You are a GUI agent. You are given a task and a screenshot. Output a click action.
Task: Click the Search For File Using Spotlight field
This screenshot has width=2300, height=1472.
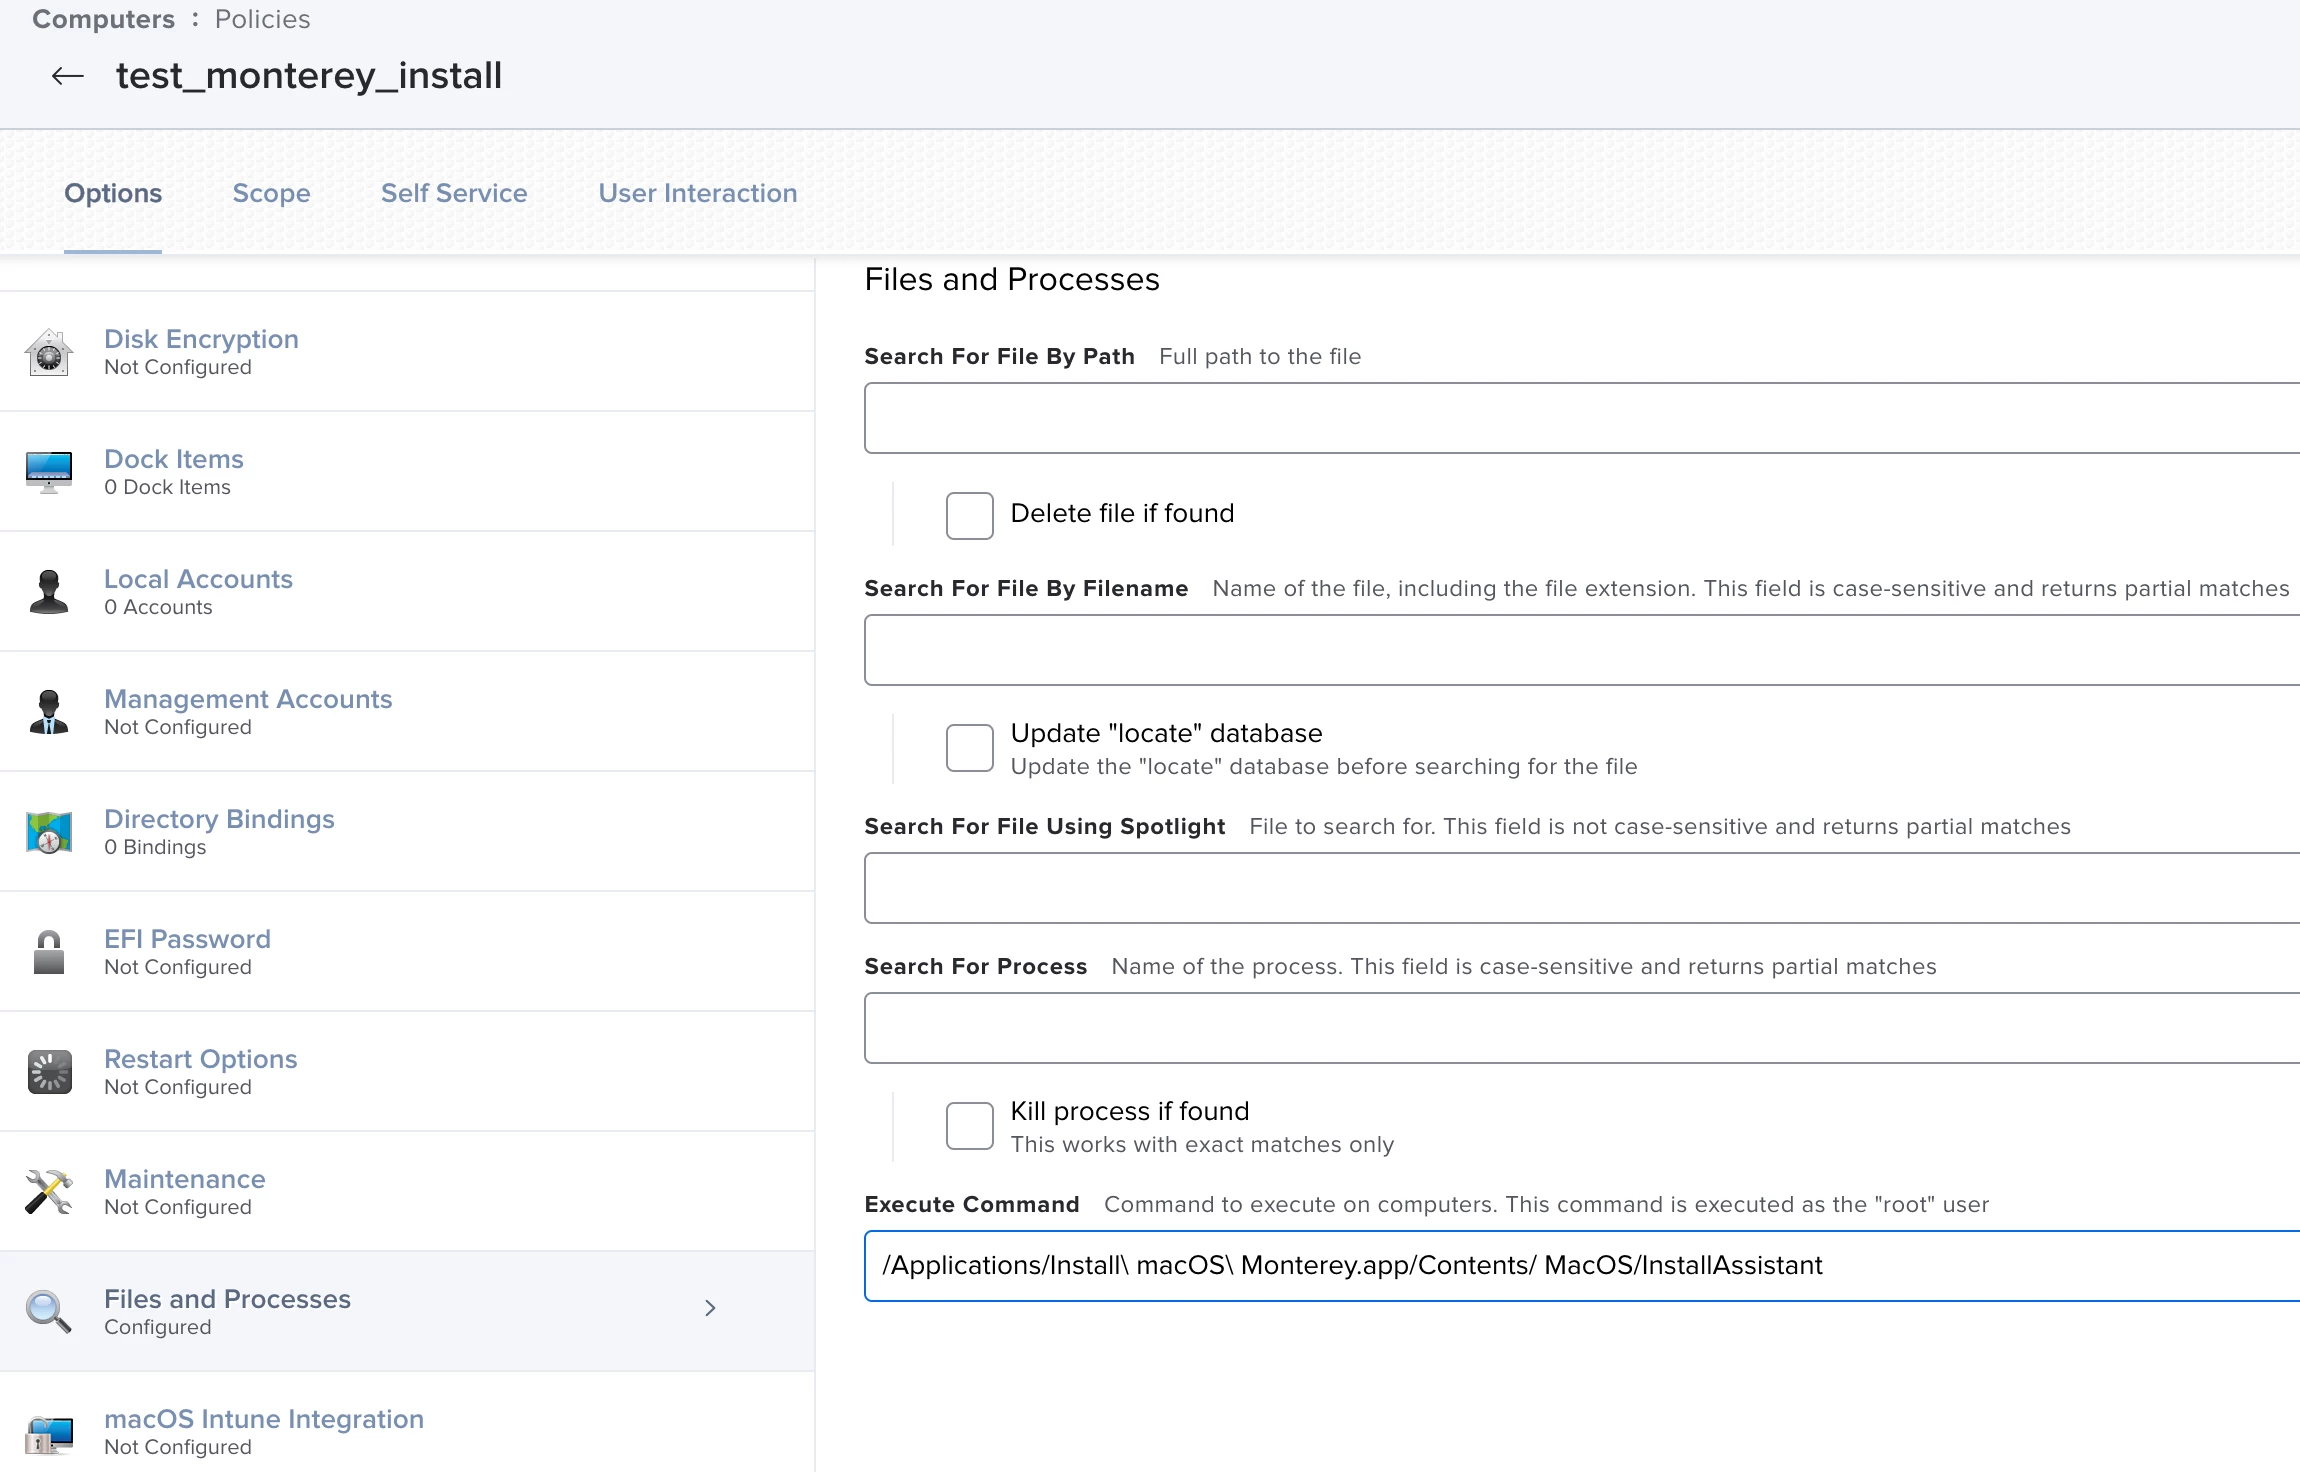(x=1582, y=888)
